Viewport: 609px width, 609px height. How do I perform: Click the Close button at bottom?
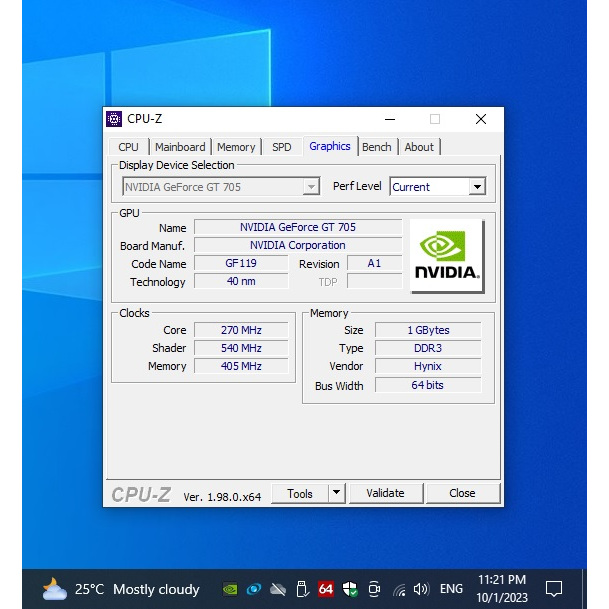click(462, 493)
